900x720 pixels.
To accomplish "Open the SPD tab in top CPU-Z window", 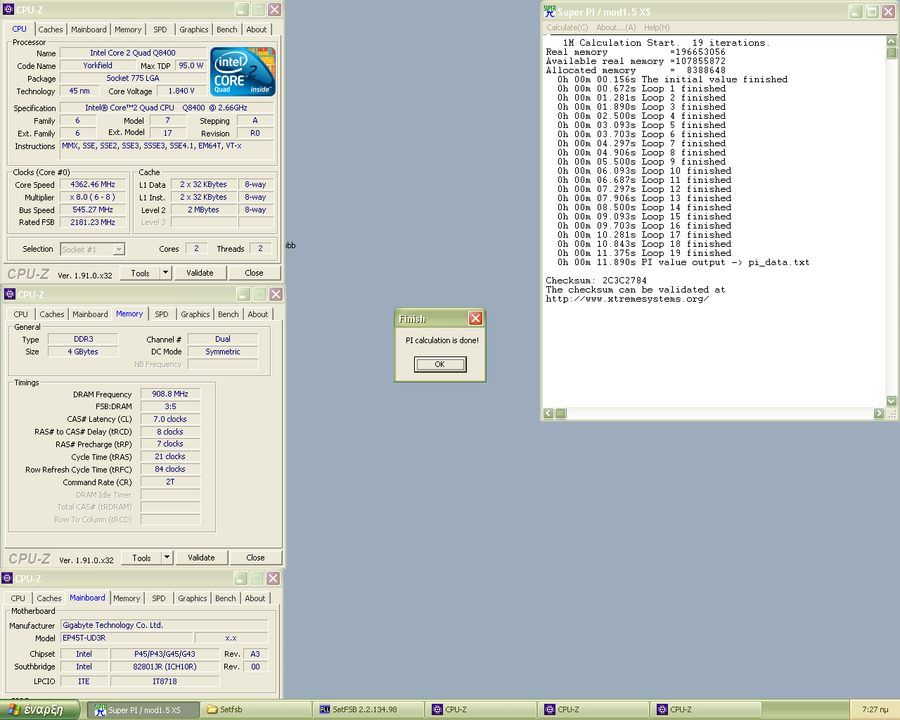I will pyautogui.click(x=160, y=29).
